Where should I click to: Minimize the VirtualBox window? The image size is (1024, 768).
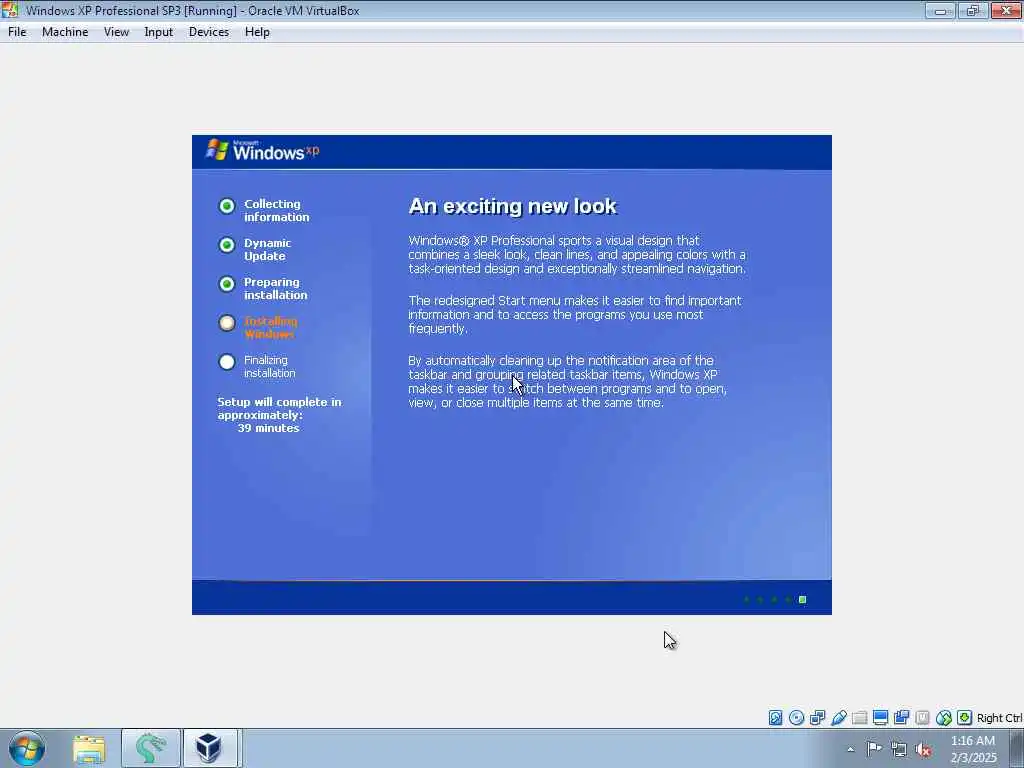[x=940, y=10]
